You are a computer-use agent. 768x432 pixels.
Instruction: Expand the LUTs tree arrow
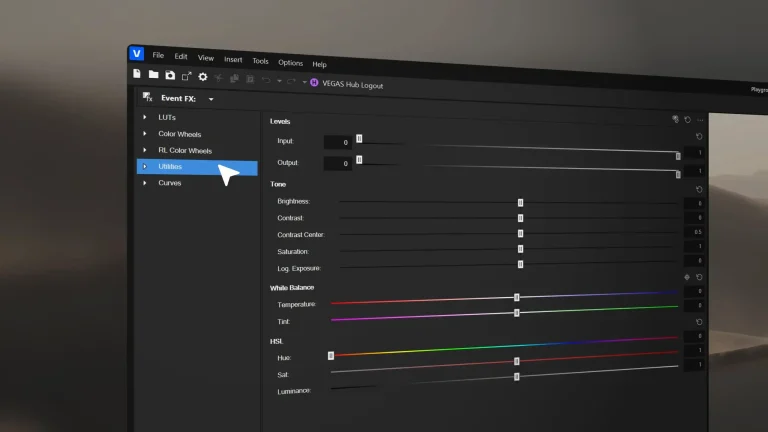point(144,117)
